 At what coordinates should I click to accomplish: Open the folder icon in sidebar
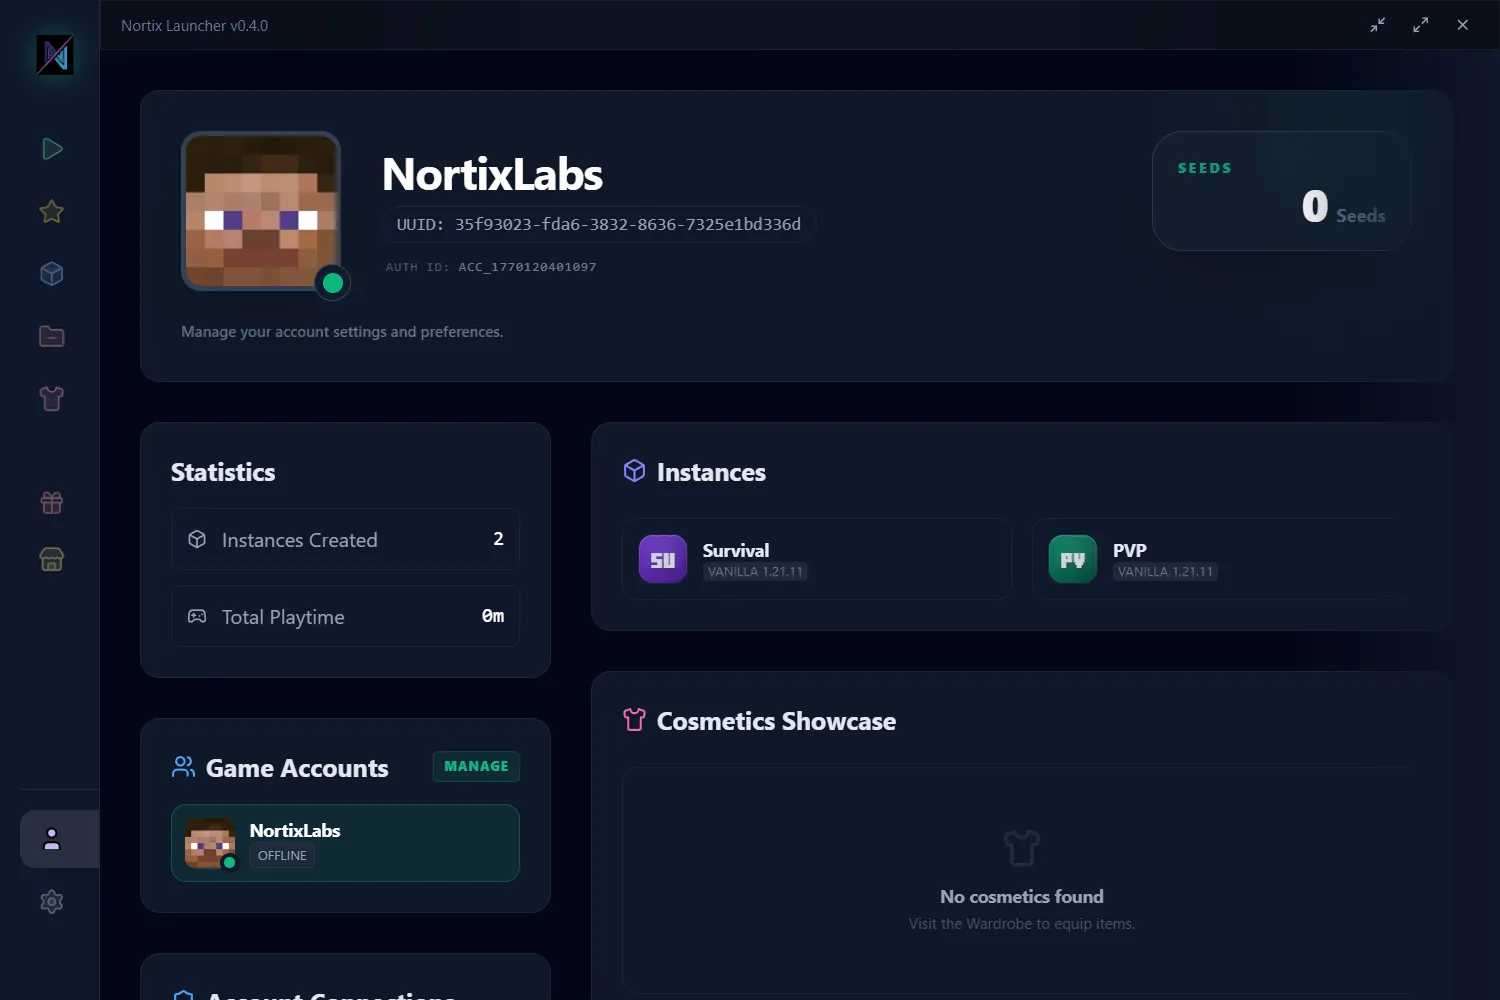(x=52, y=337)
